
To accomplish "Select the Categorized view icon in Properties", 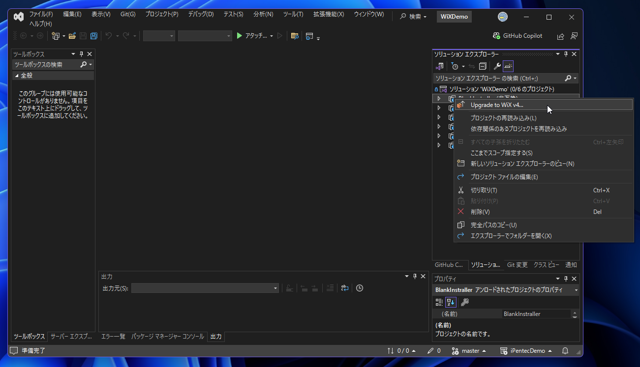I will click(439, 302).
